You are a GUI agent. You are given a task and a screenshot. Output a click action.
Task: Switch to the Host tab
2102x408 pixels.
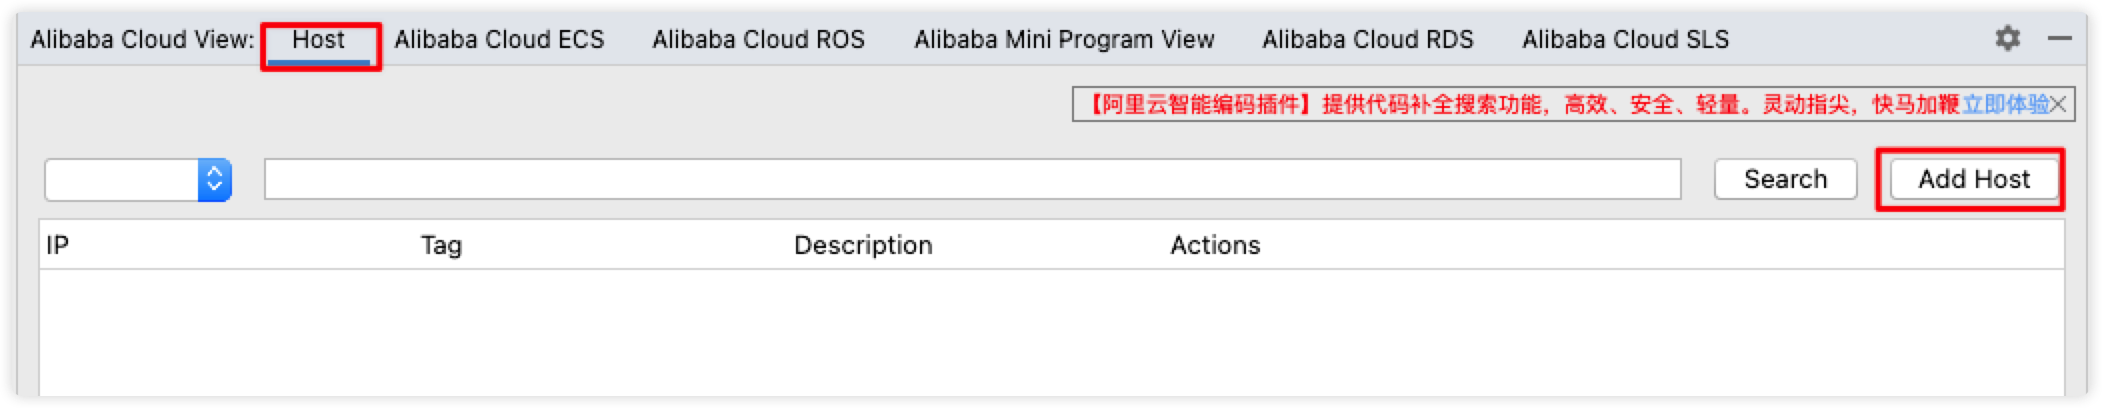click(x=318, y=40)
